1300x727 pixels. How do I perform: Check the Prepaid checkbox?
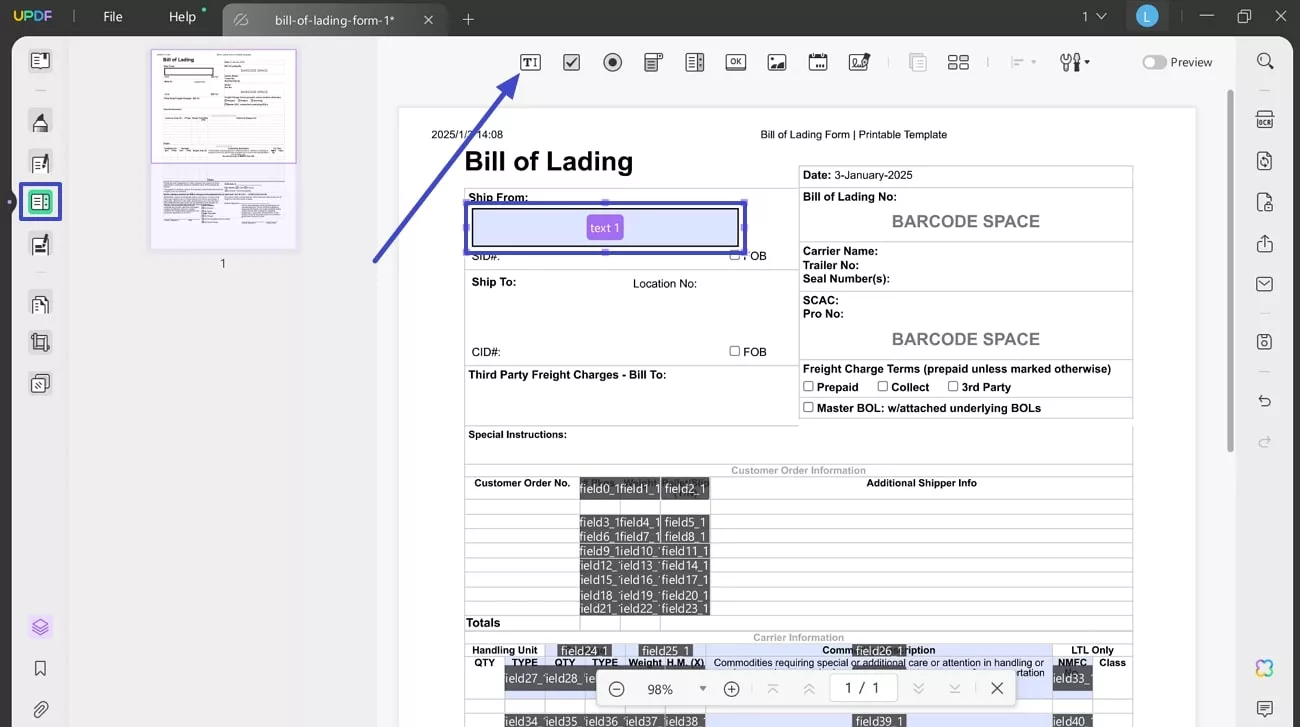click(808, 387)
